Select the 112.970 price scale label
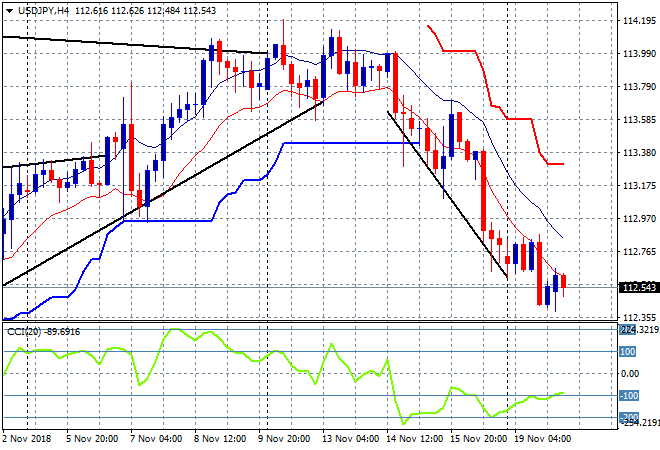This screenshot has width=660, height=450. click(639, 218)
